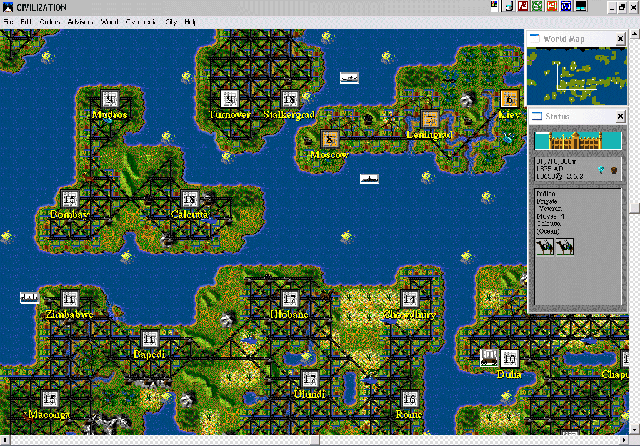Viewport: 640px width, 446px height.
Task: Select the Bapedi city icon
Action: pos(150,339)
